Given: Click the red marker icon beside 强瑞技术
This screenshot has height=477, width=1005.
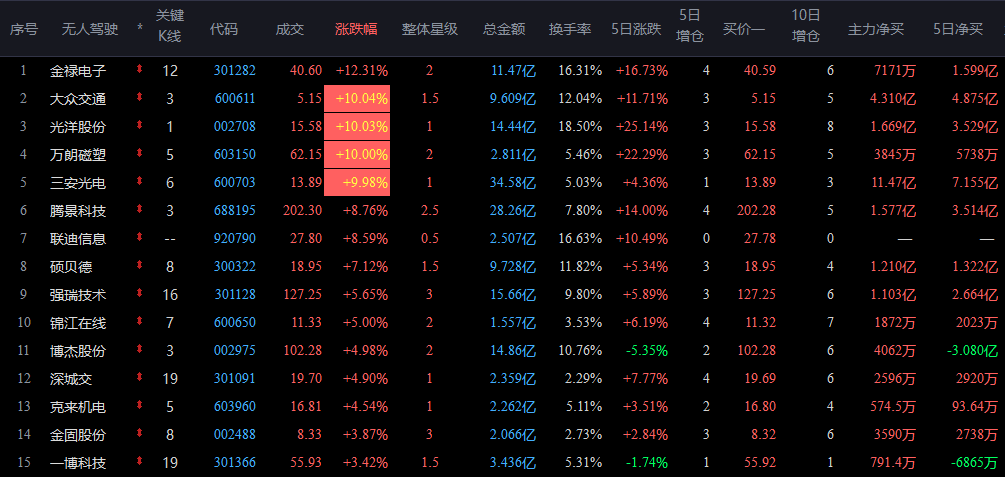Looking at the screenshot, I should 140,294.
